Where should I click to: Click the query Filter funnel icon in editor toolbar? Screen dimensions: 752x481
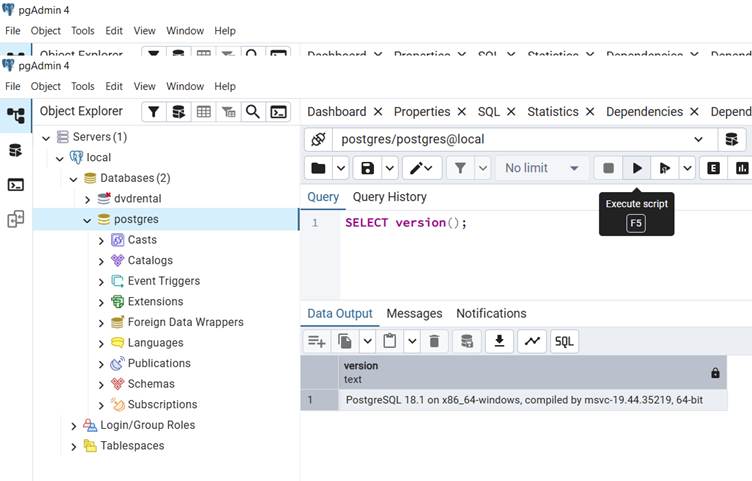(x=460, y=168)
